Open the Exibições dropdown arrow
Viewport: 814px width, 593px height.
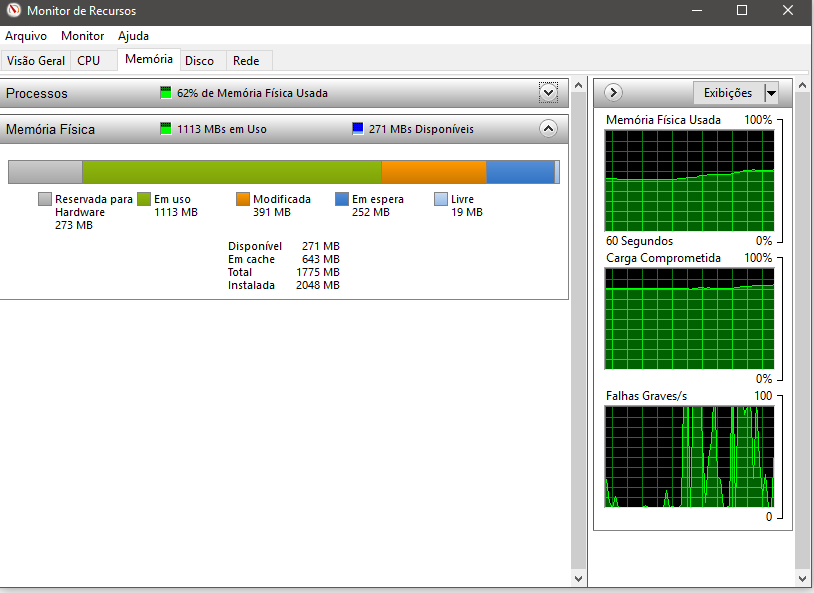tap(771, 93)
